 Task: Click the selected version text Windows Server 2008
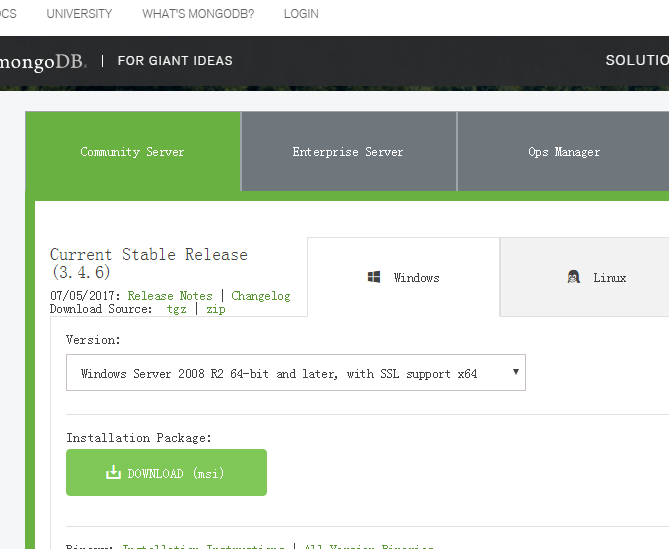279,374
